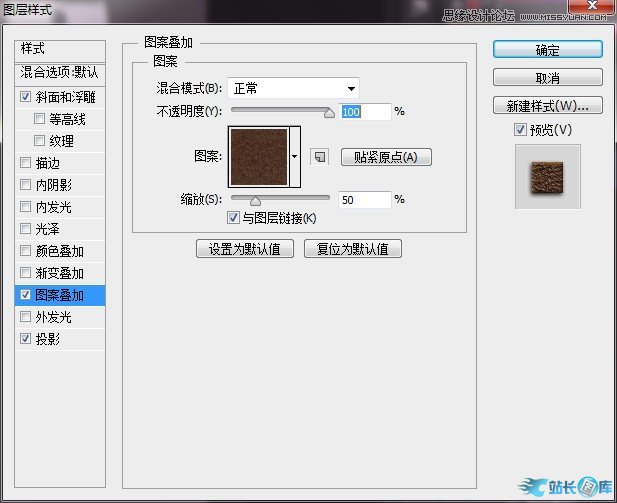
Task: Enable the Stroke style checkbox
Action: click(x=25, y=164)
